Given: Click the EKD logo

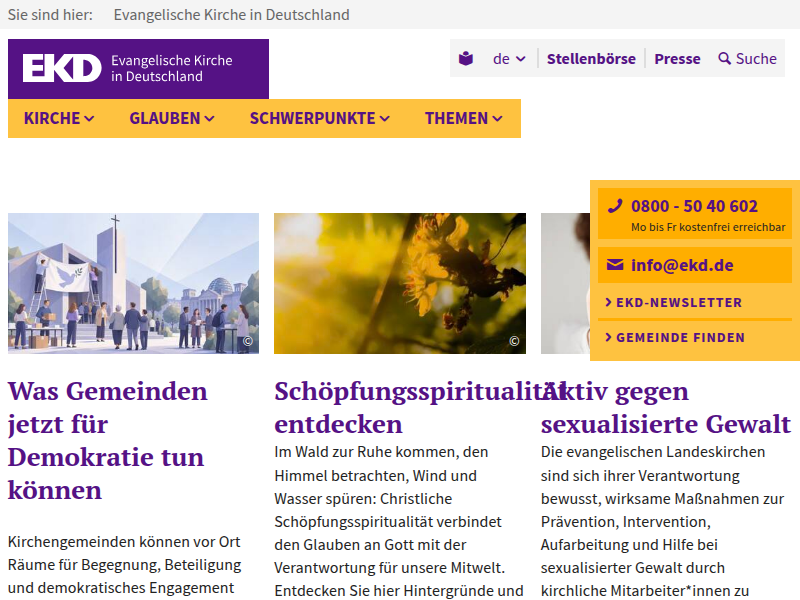Looking at the screenshot, I should click(x=138, y=69).
